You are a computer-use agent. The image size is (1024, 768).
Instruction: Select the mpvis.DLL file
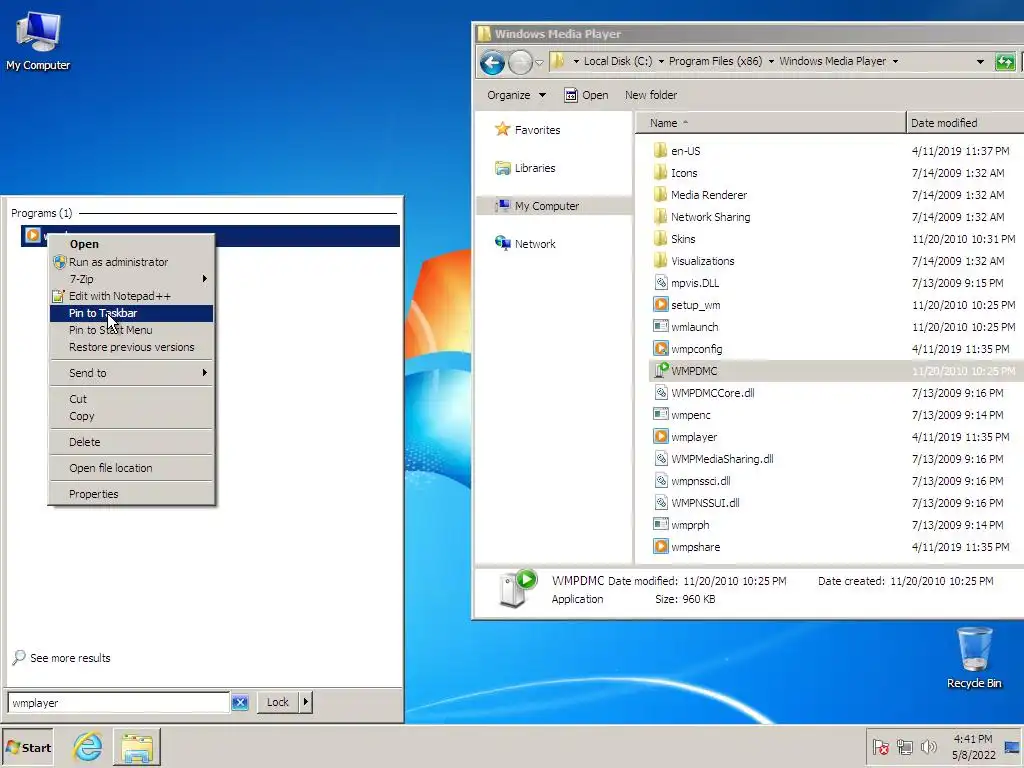(694, 283)
